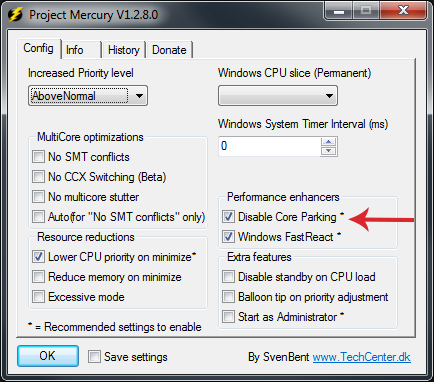The image size is (434, 382).
Task: Toggle Windows FastReact checkbox off
Action: (228, 237)
